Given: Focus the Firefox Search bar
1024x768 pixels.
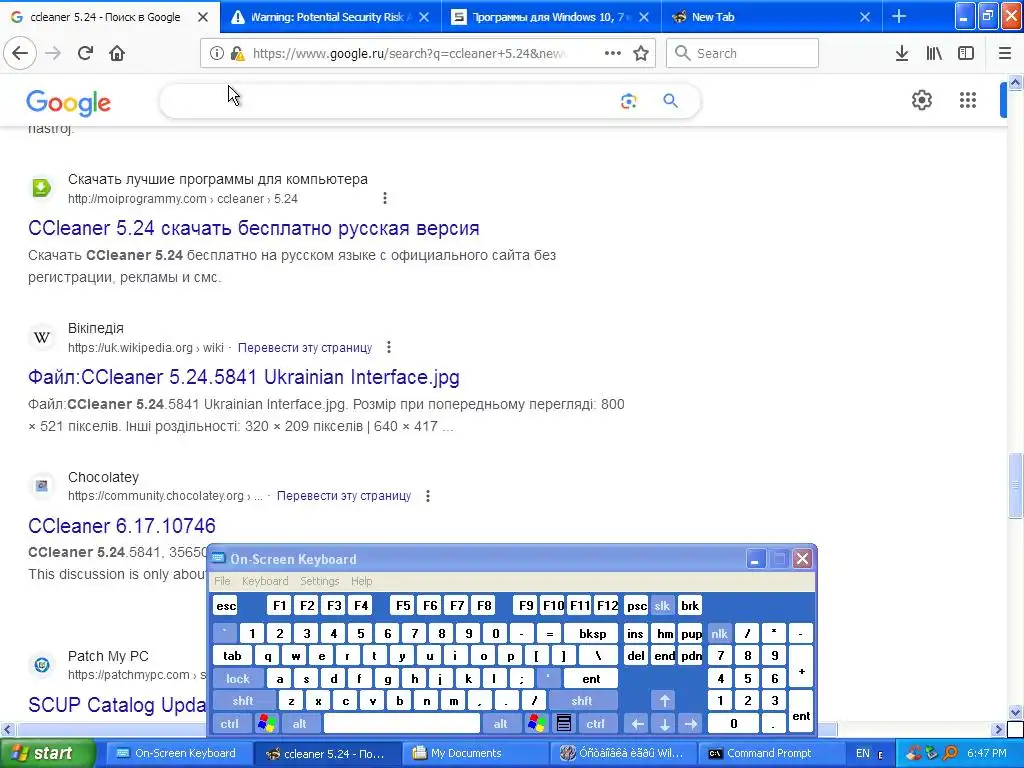Looking at the screenshot, I should [743, 53].
